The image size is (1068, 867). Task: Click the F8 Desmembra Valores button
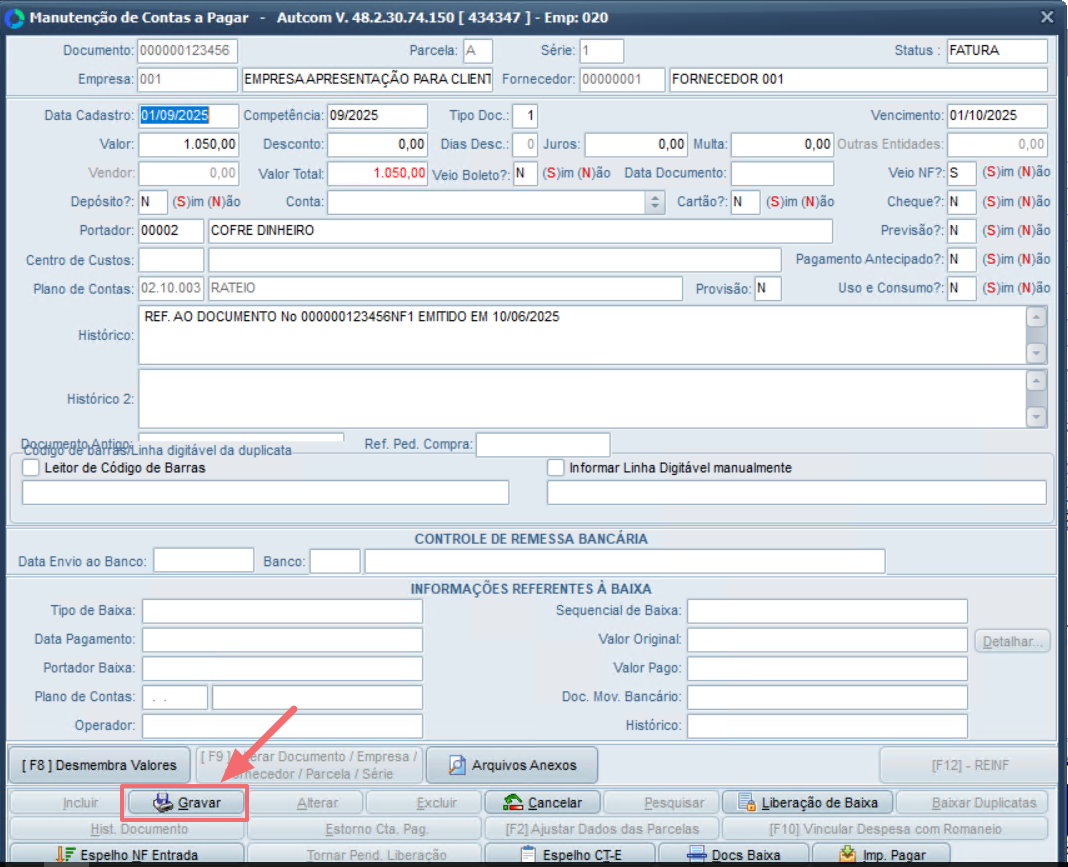pos(99,765)
